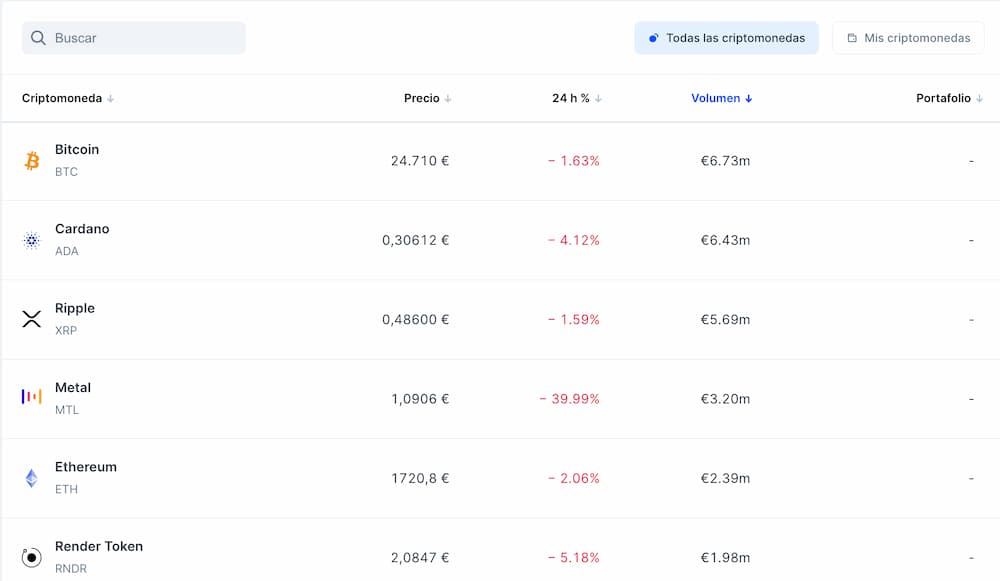The width and height of the screenshot is (1000, 581).
Task: Click the − 1.63% change value
Action: click(574, 161)
